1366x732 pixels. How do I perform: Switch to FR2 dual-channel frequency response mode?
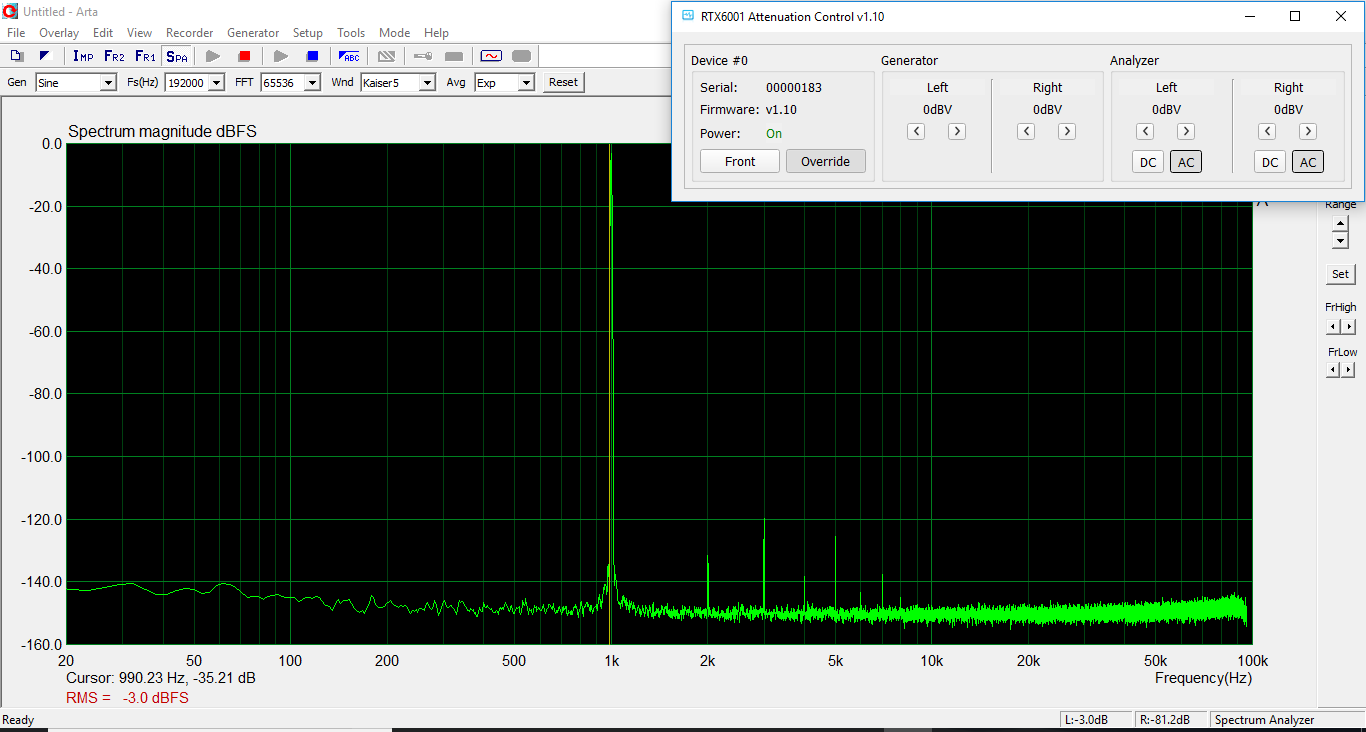114,56
